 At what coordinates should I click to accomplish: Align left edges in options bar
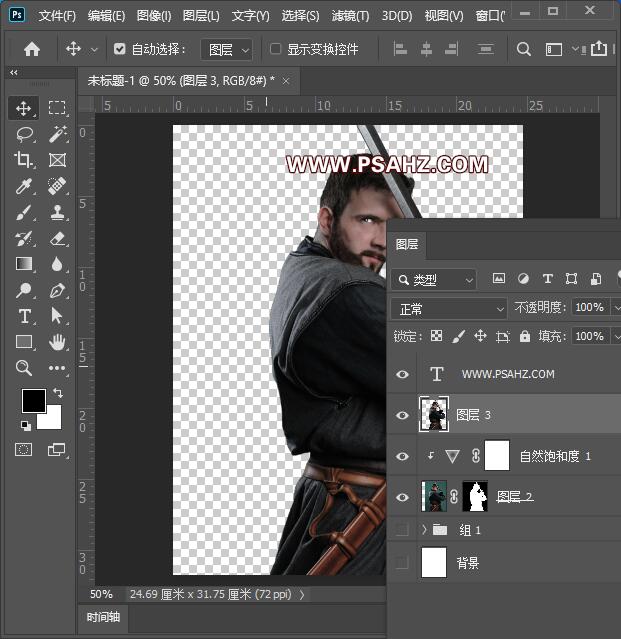tap(400, 49)
